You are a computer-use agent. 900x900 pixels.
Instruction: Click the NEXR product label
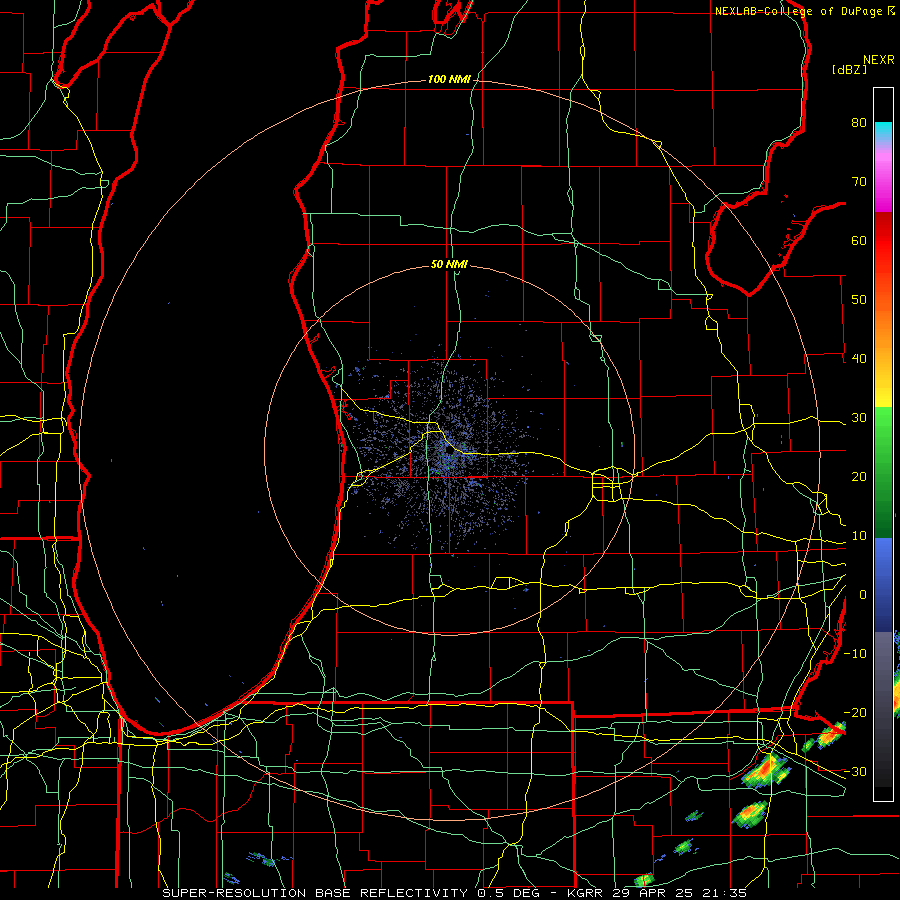[x=879, y=60]
